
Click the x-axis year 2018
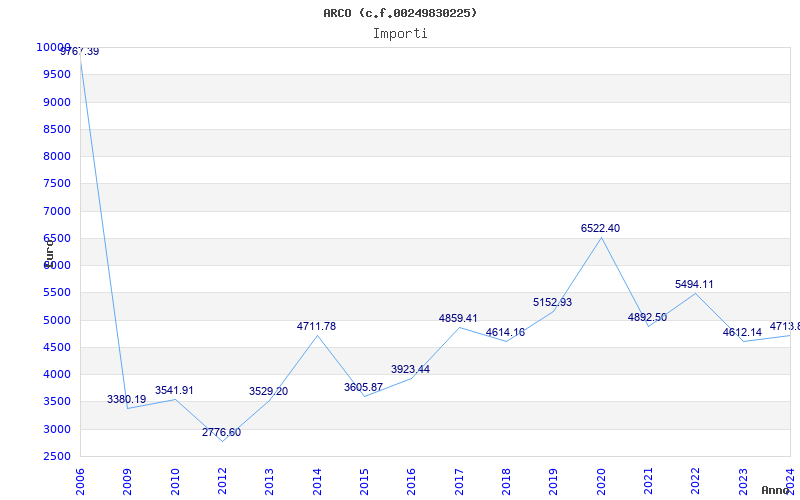tap(507, 482)
